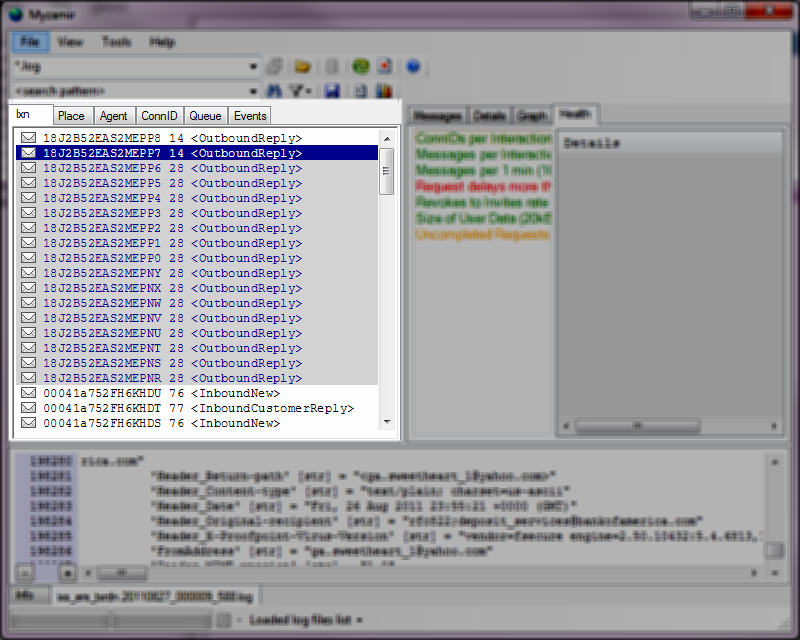Select the 00041a752FH6KHDT InboundCustomerReply entry
800x640 pixels.
198,408
